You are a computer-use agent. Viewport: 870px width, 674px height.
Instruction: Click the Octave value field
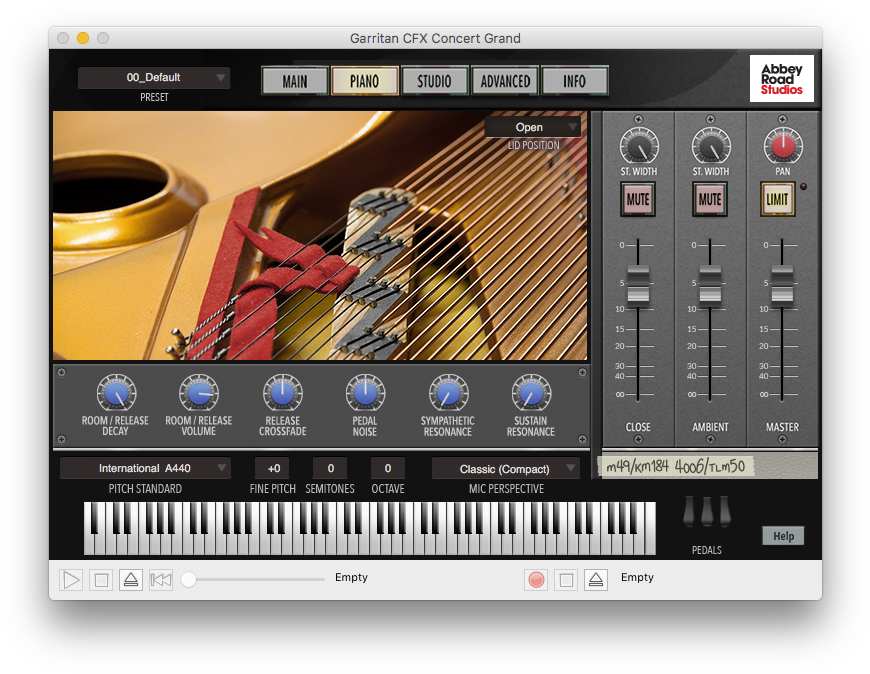coord(388,468)
